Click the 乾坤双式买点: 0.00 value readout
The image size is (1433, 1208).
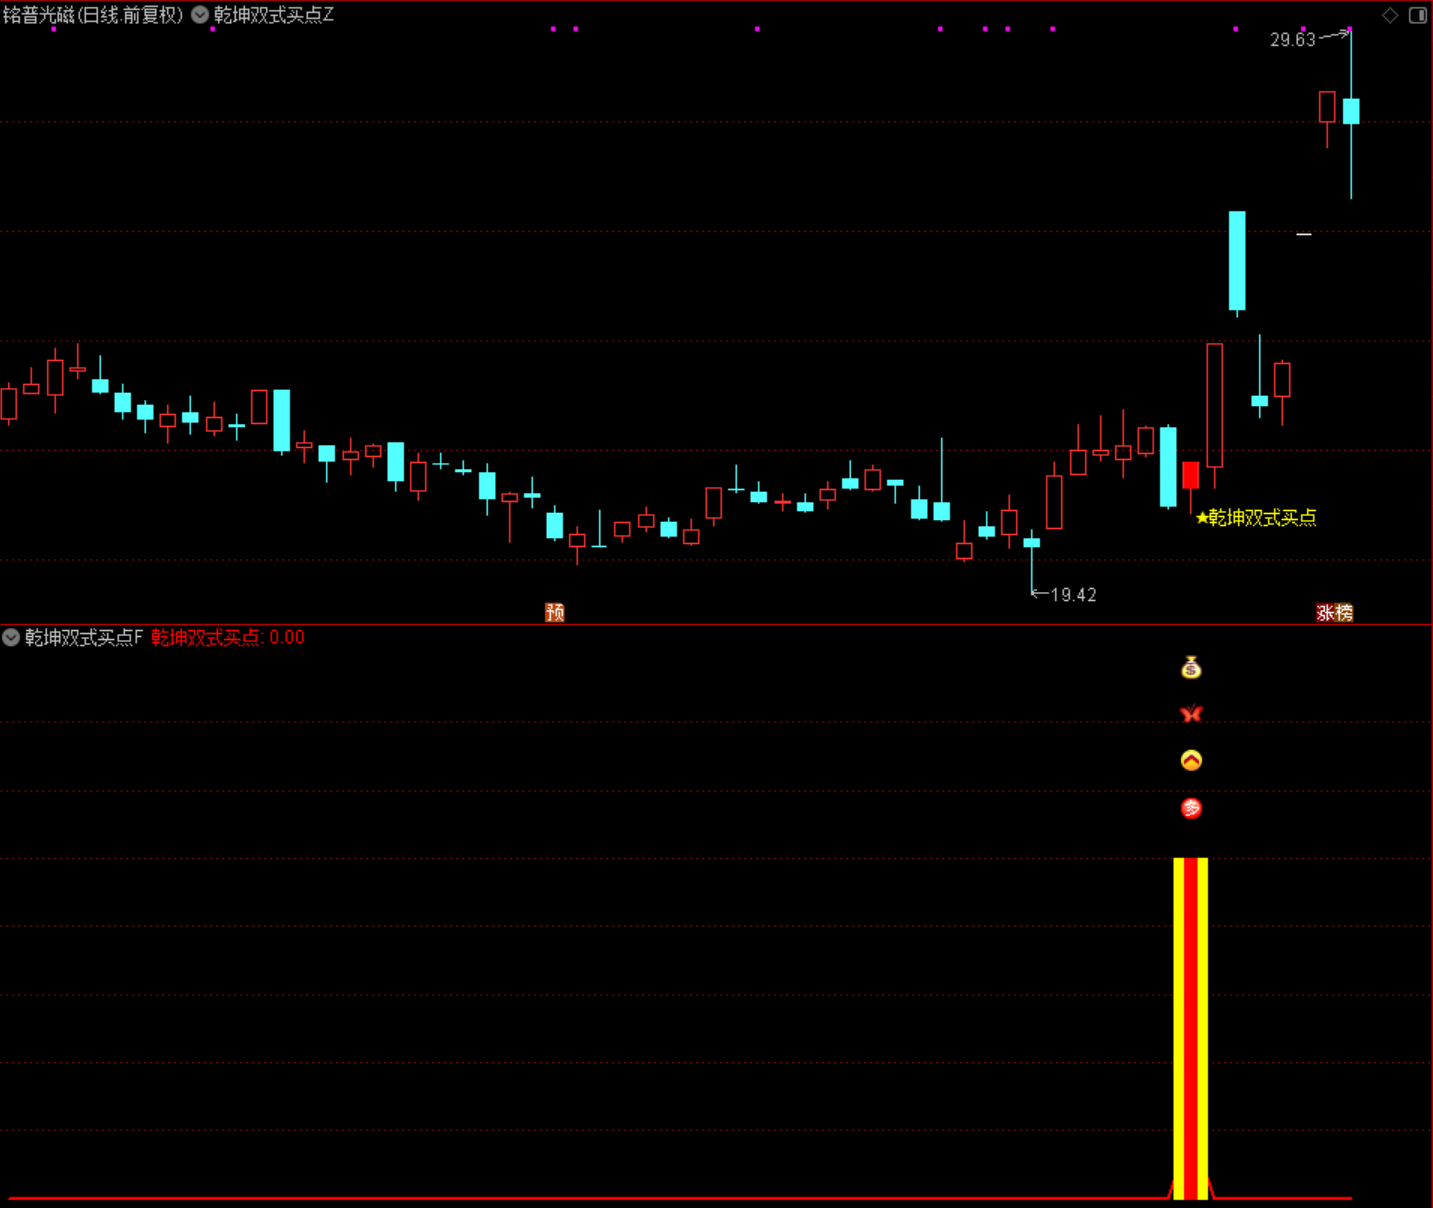click(x=228, y=637)
